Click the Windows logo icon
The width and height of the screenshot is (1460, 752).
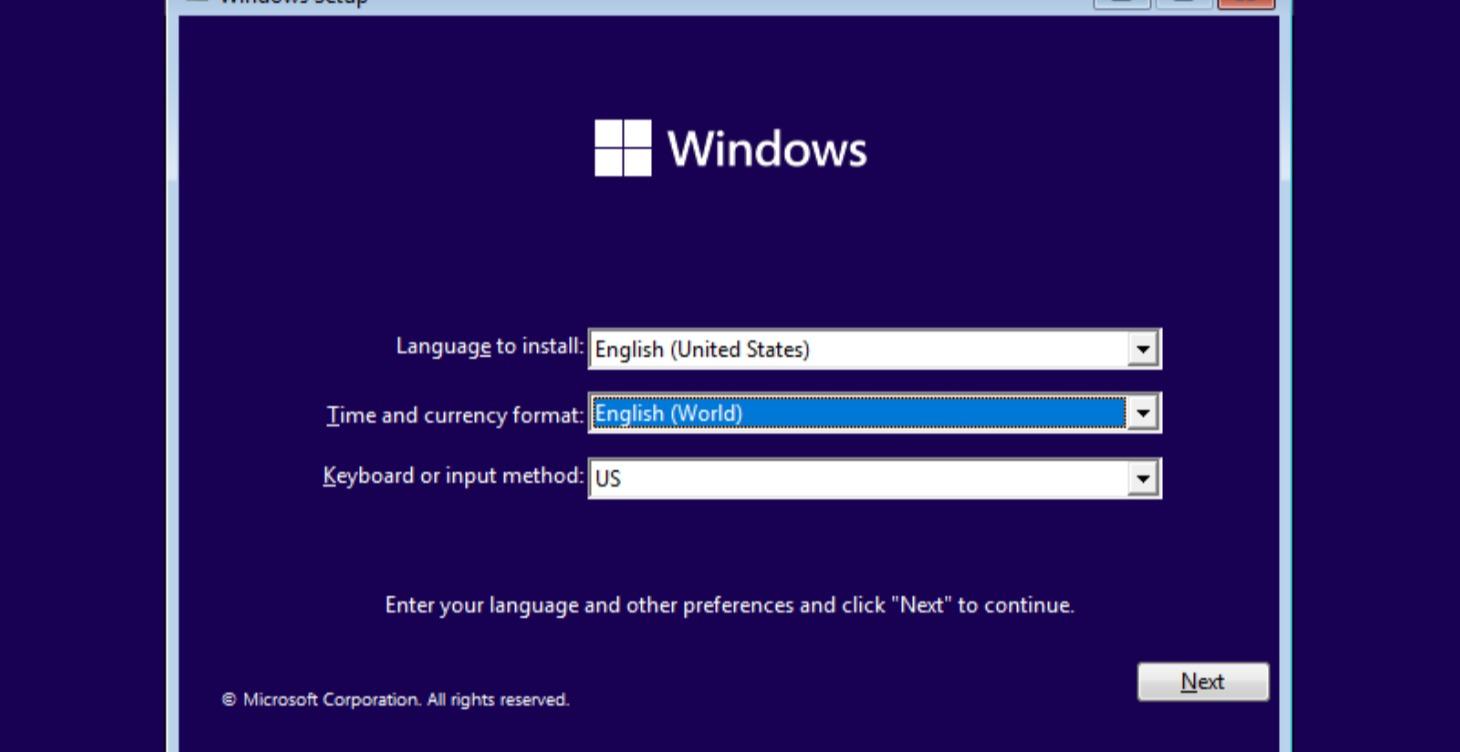[623, 148]
